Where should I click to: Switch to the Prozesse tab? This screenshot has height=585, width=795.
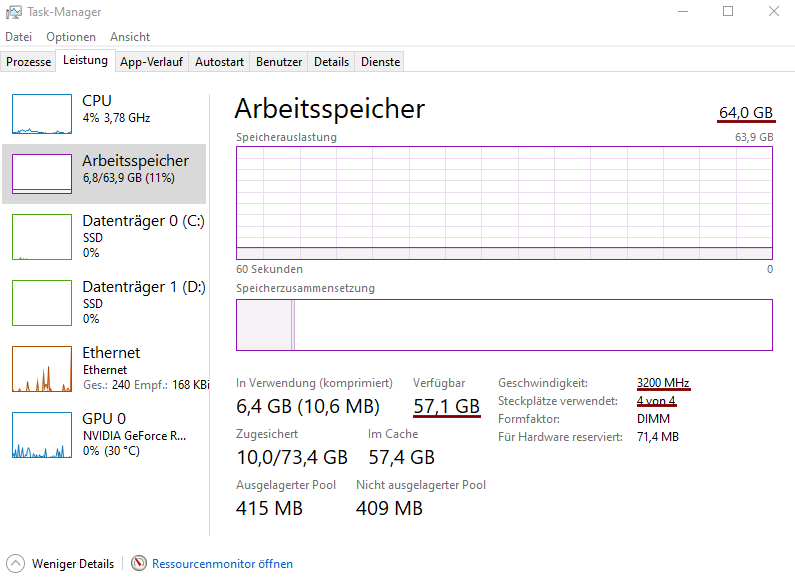28,62
